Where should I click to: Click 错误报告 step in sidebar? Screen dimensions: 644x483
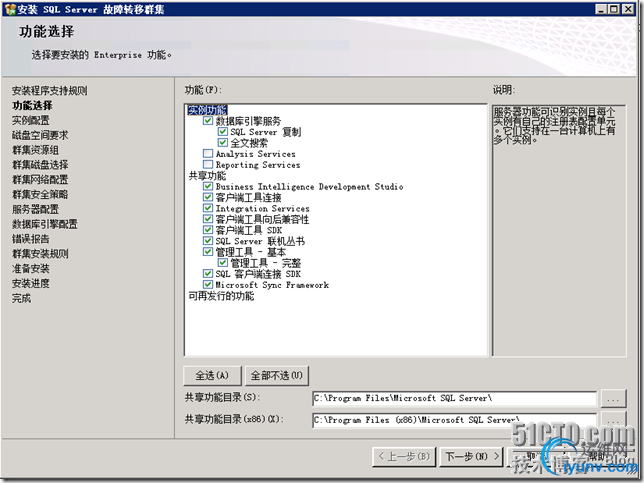[x=30, y=239]
